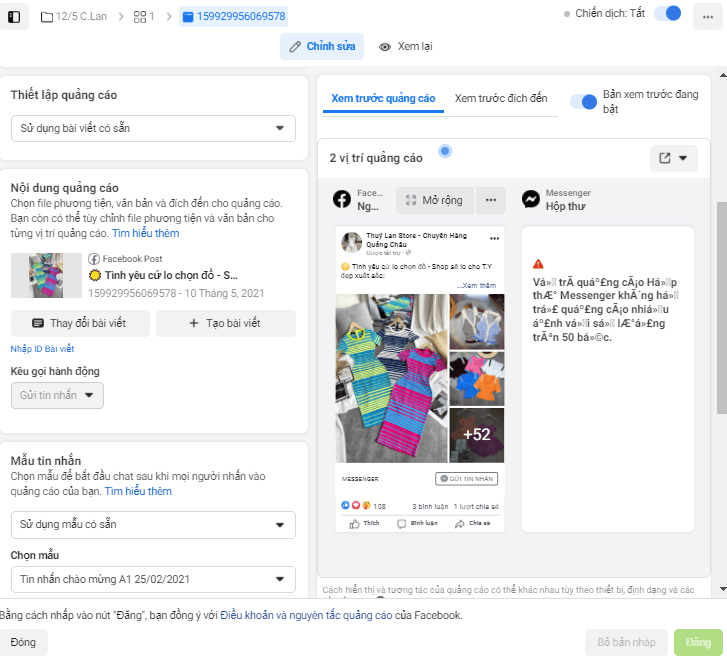Click the red warning icon in Messenger preview
727x665 pixels.
pyautogui.click(x=538, y=264)
